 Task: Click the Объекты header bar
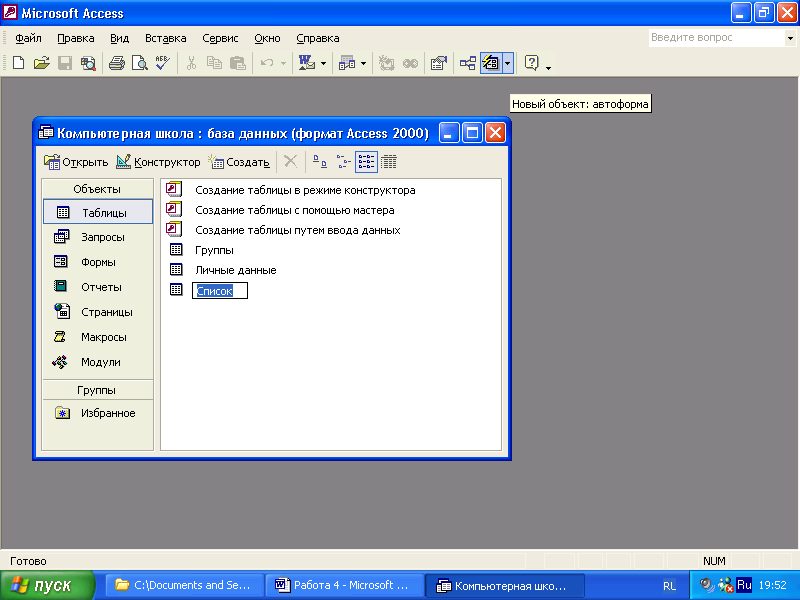pos(97,189)
